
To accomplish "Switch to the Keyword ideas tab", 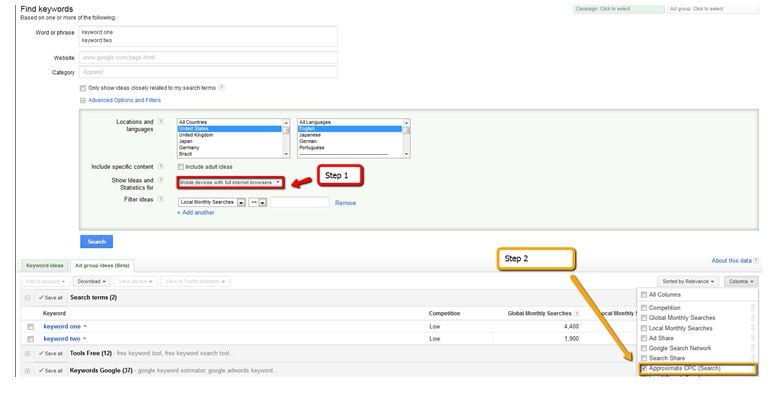I will pos(45,265).
